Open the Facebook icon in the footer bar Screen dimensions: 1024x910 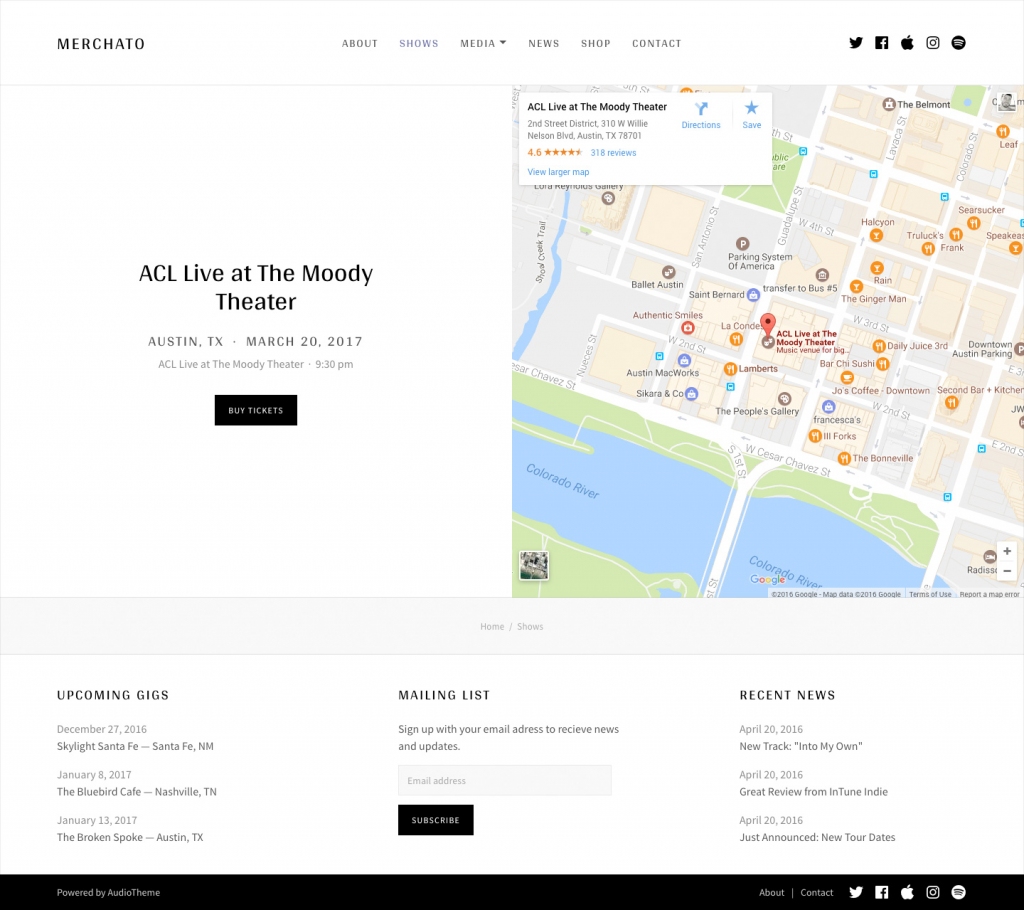(x=882, y=892)
